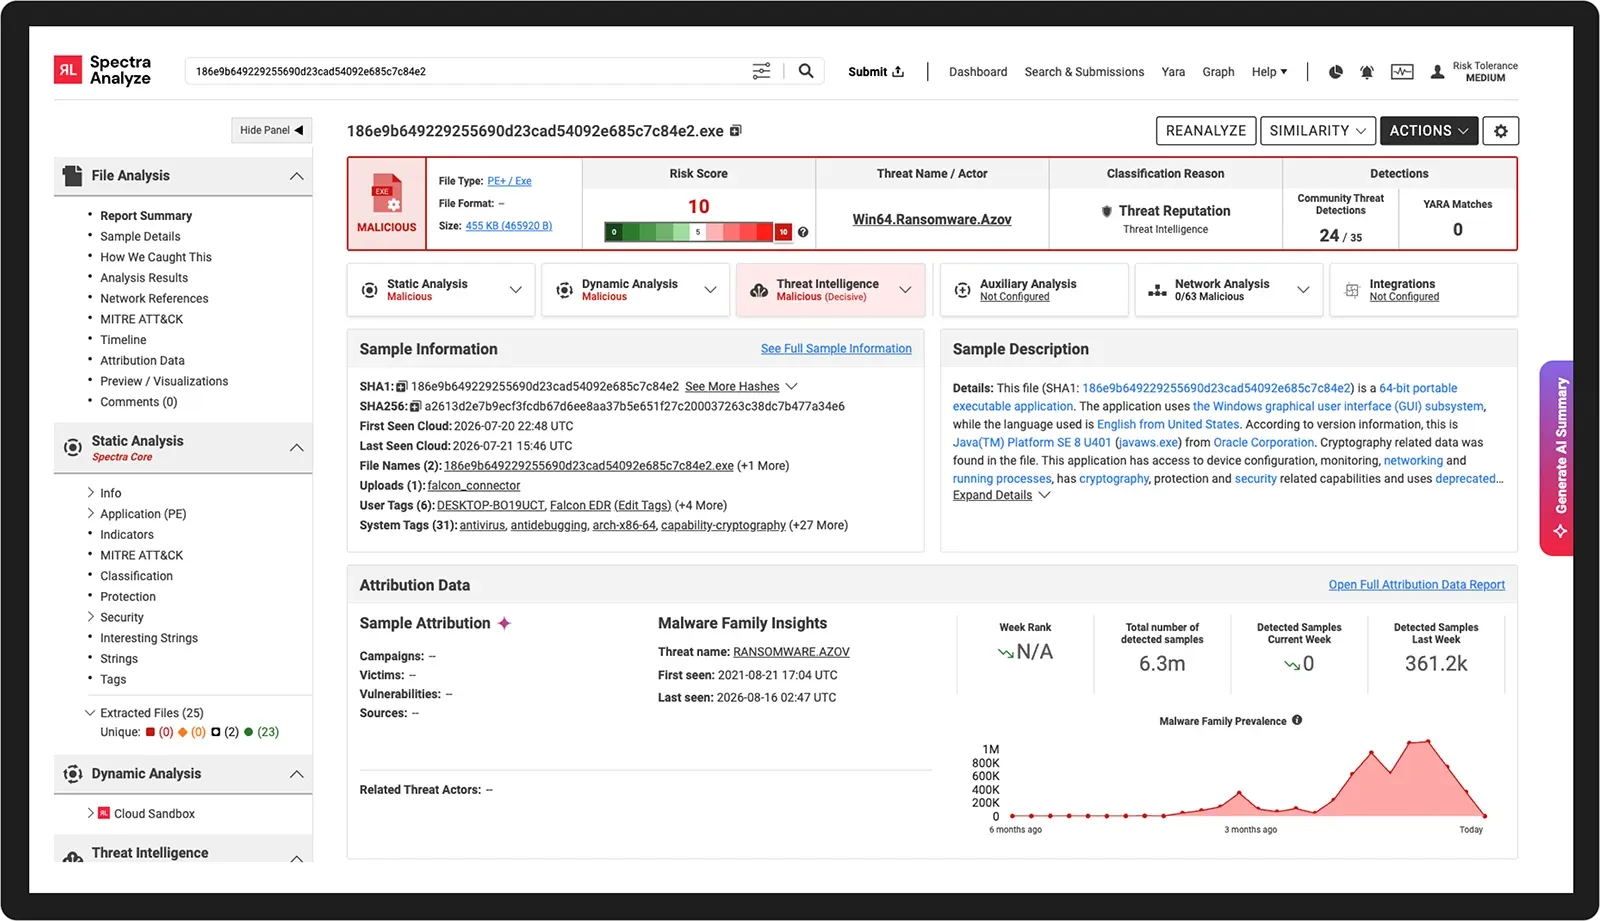This screenshot has height=921, width=1600.
Task: Click the Win64.Ransomware.Azov threat name
Action: [932, 219]
